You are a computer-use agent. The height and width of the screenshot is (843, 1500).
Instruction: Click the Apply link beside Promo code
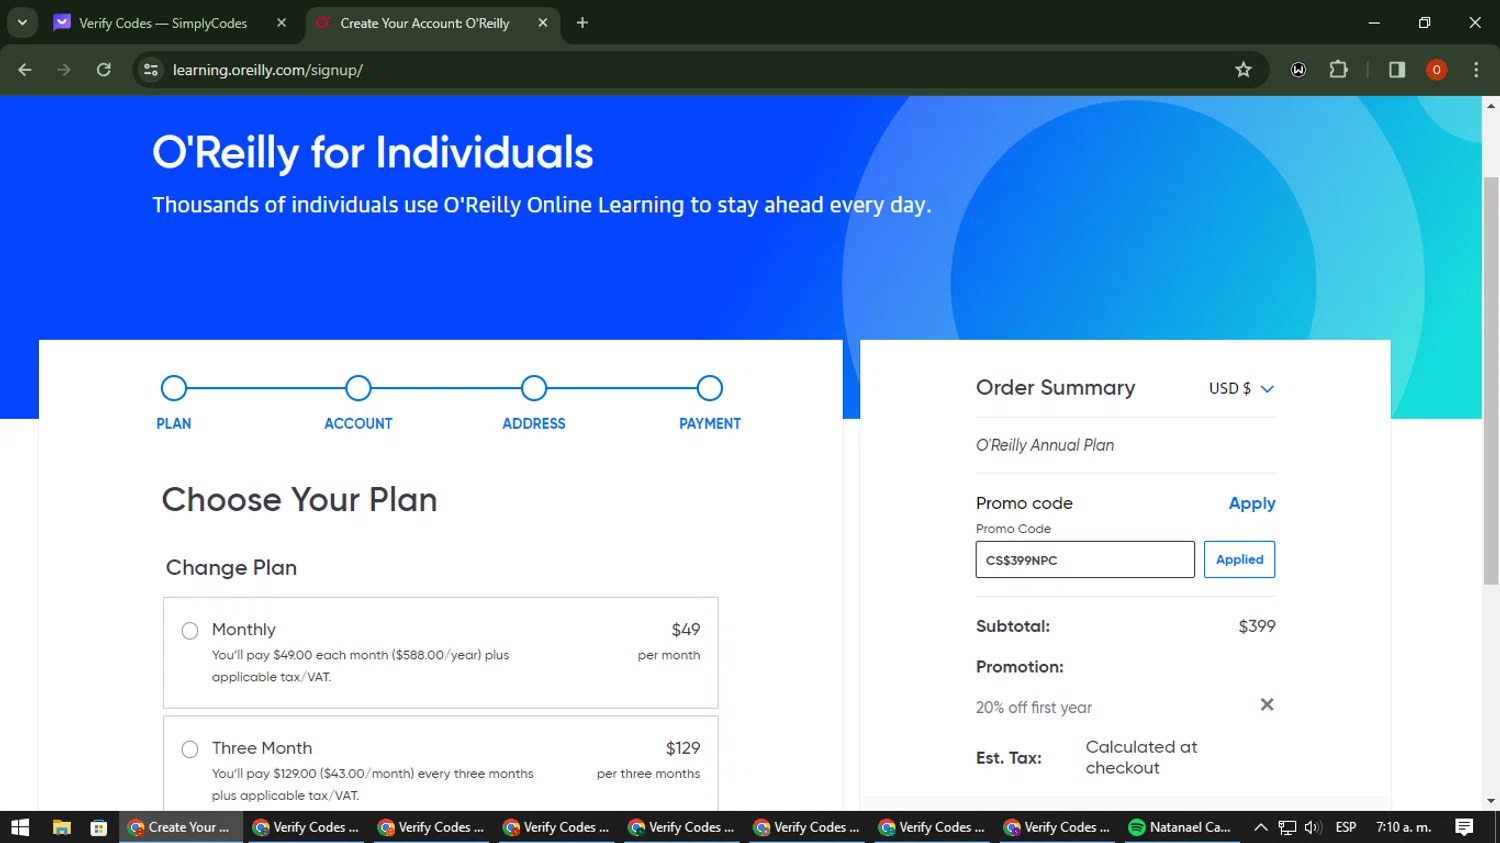pos(1252,503)
